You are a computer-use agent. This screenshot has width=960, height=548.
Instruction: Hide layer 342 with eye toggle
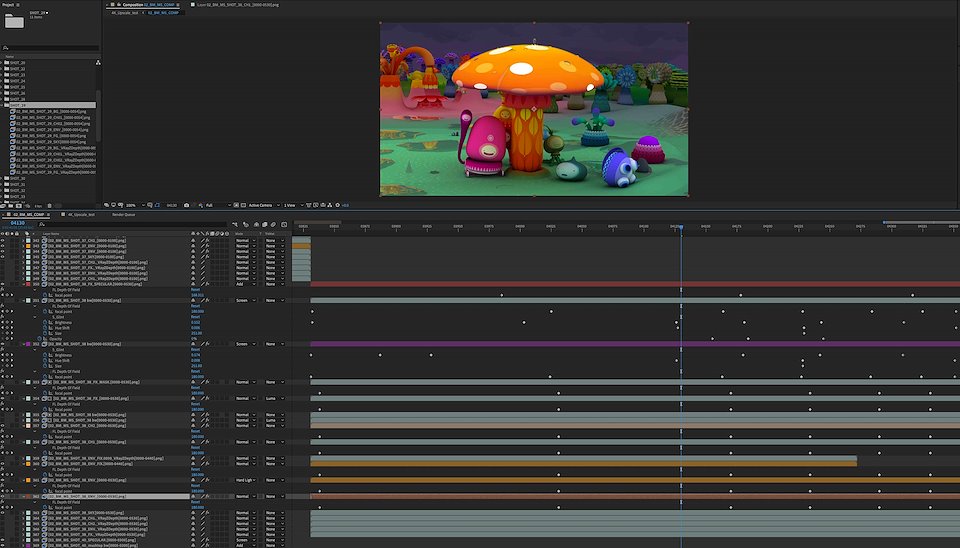click(2, 241)
